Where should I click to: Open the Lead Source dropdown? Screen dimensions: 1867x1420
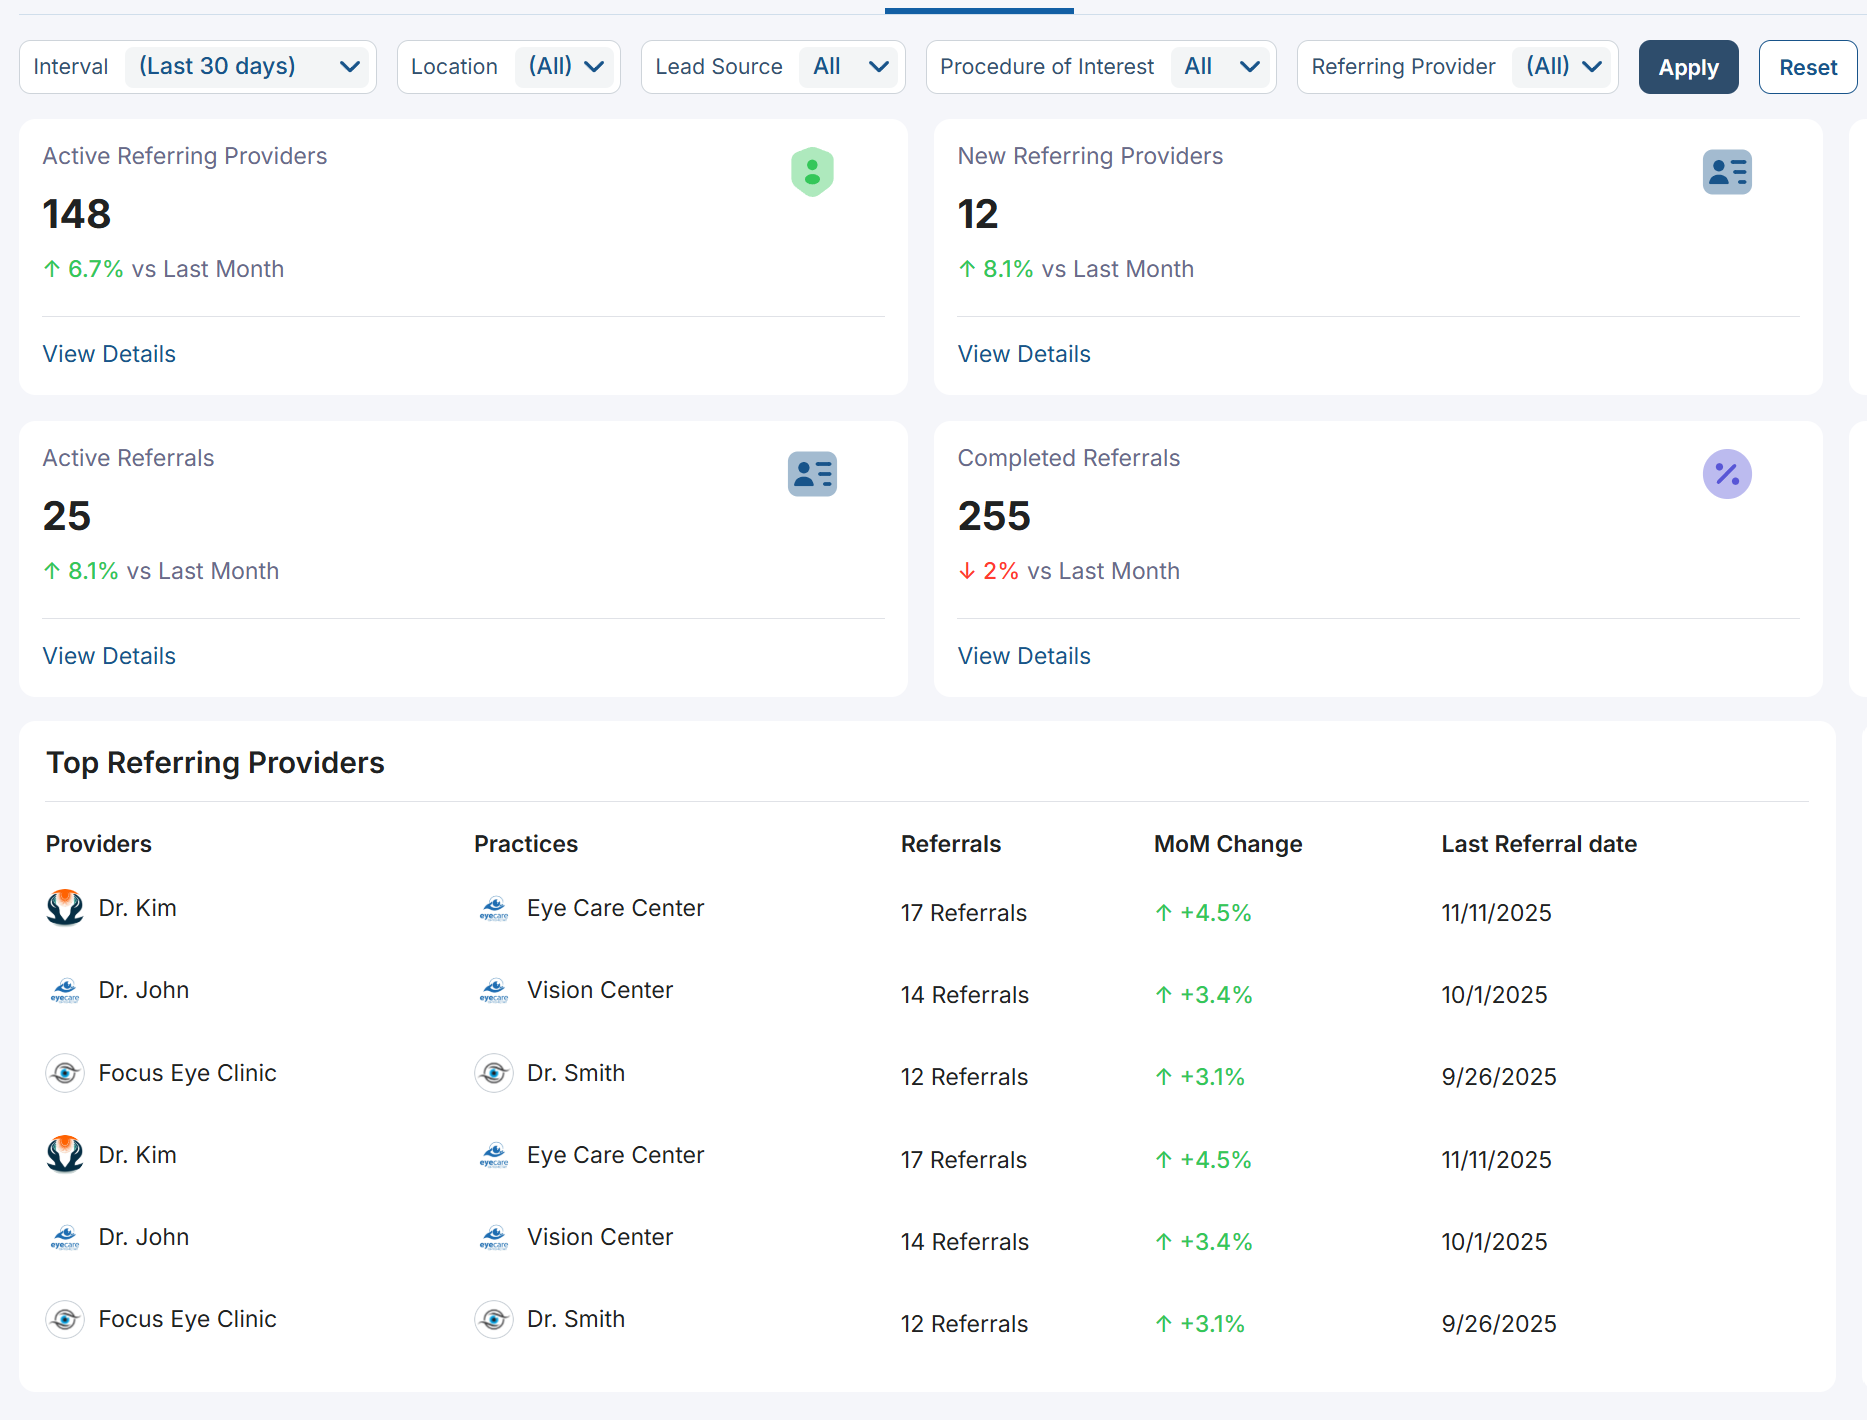[850, 67]
